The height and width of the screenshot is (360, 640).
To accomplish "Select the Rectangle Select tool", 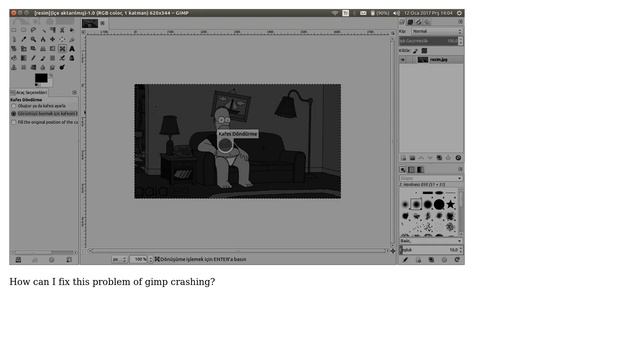I will (14, 30).
